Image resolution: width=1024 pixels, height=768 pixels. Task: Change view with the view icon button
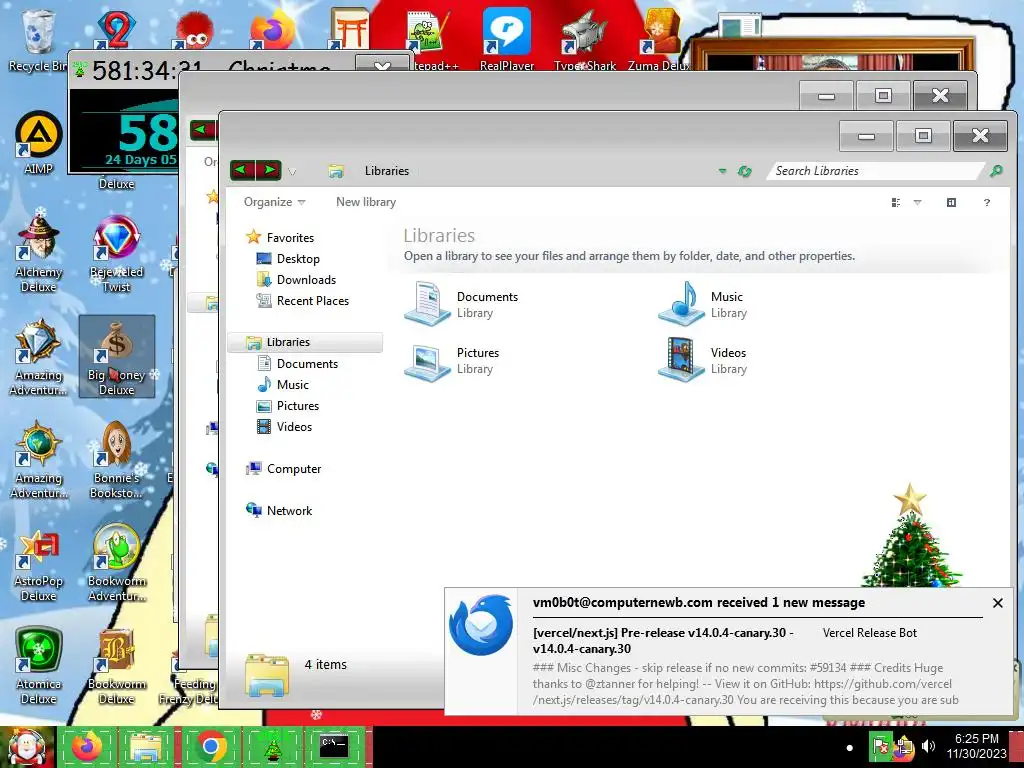point(896,202)
